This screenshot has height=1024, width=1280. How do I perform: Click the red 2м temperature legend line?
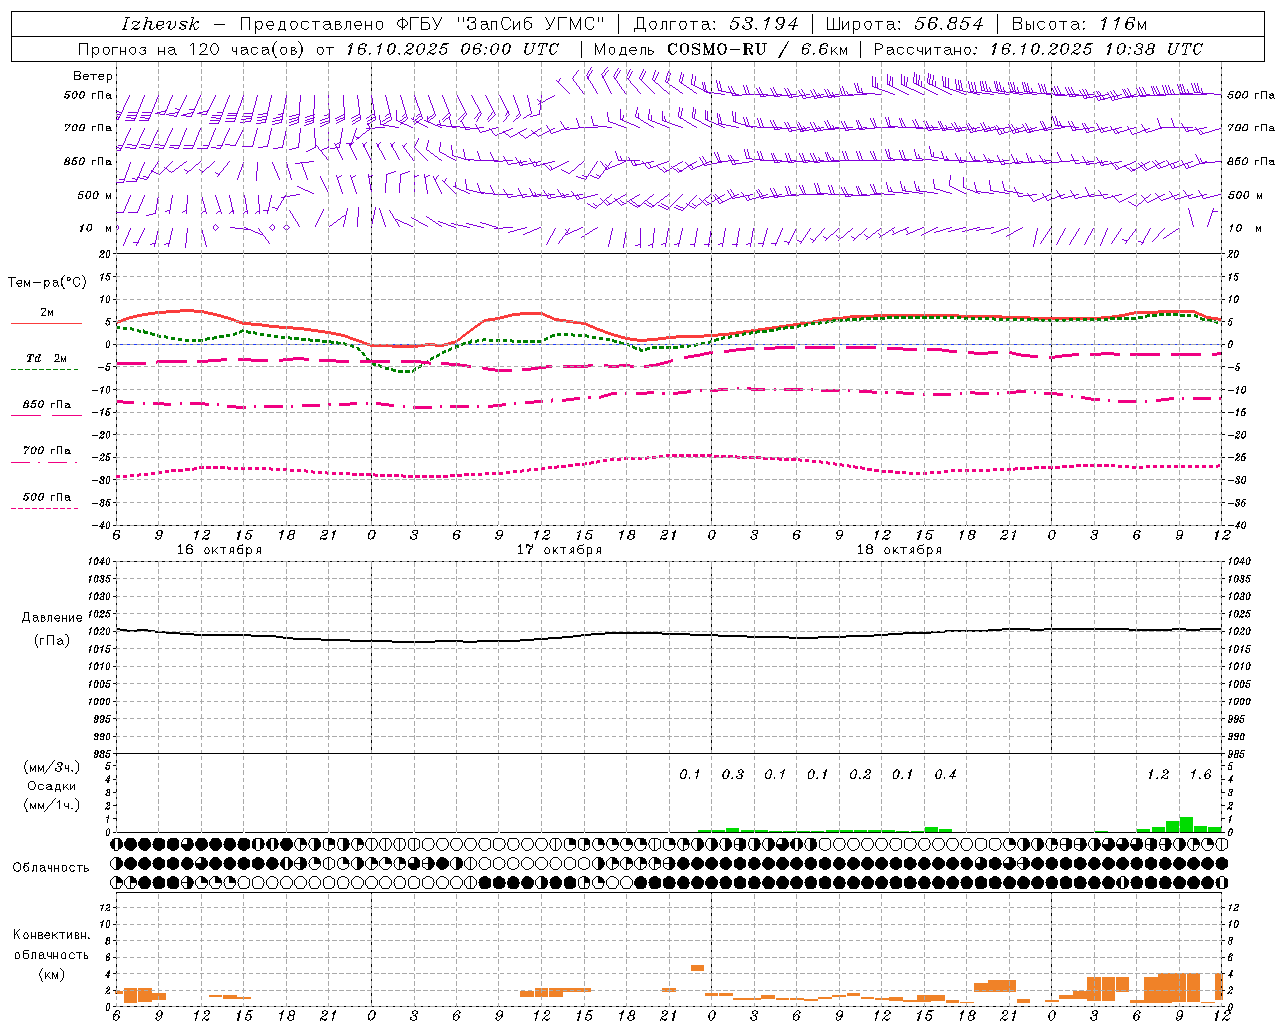coord(46,323)
